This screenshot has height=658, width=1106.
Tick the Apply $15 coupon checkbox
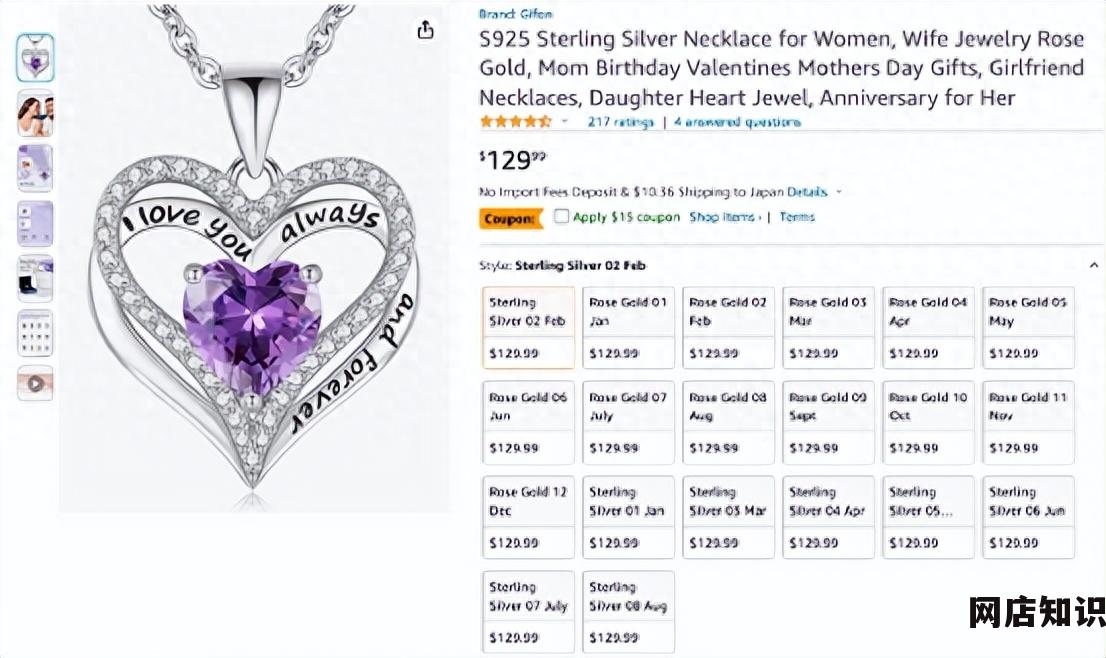tap(561, 217)
